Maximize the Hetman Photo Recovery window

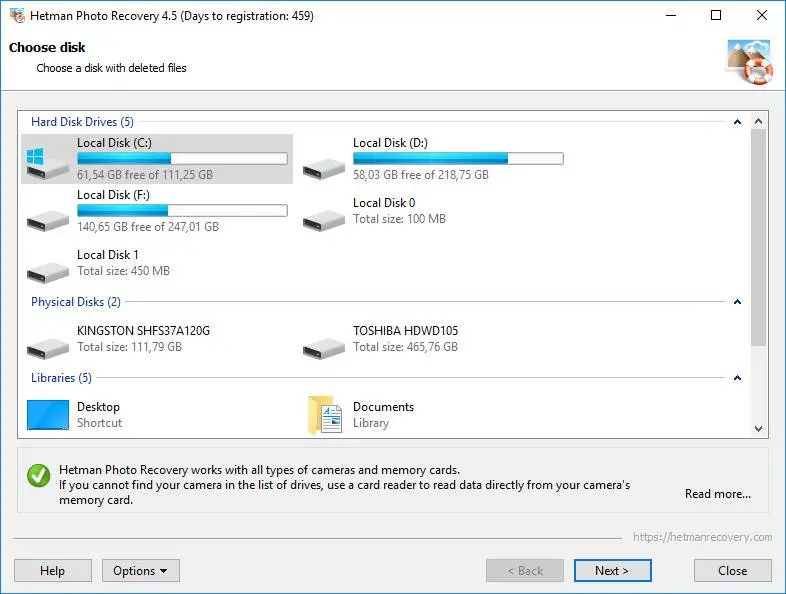pos(716,16)
